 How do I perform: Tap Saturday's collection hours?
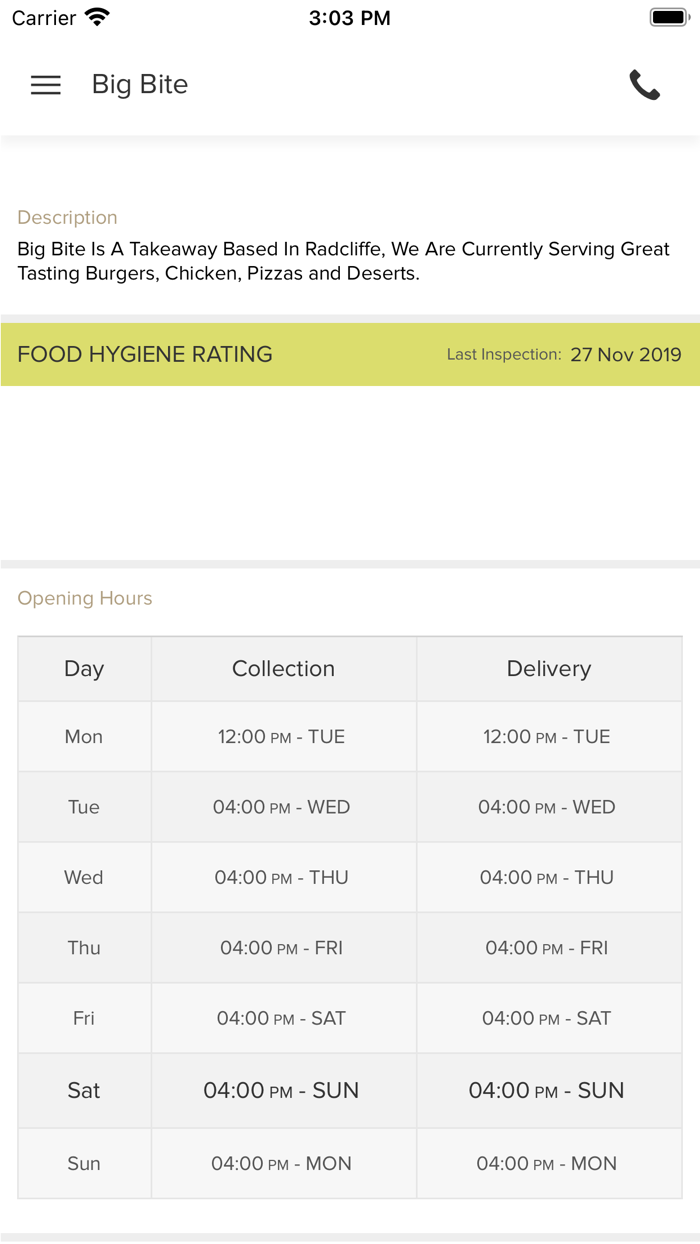[x=281, y=1090]
